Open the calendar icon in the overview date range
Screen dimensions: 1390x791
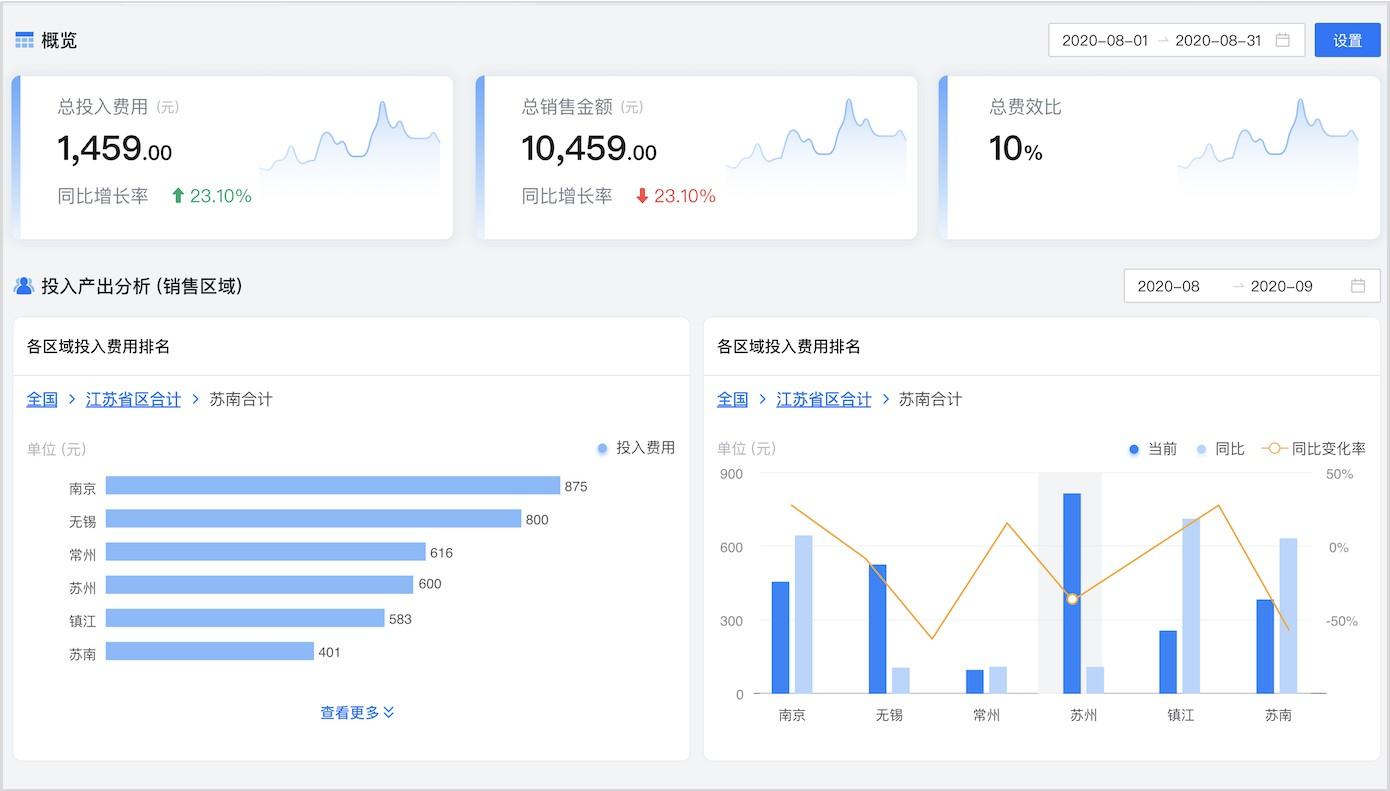1284,40
